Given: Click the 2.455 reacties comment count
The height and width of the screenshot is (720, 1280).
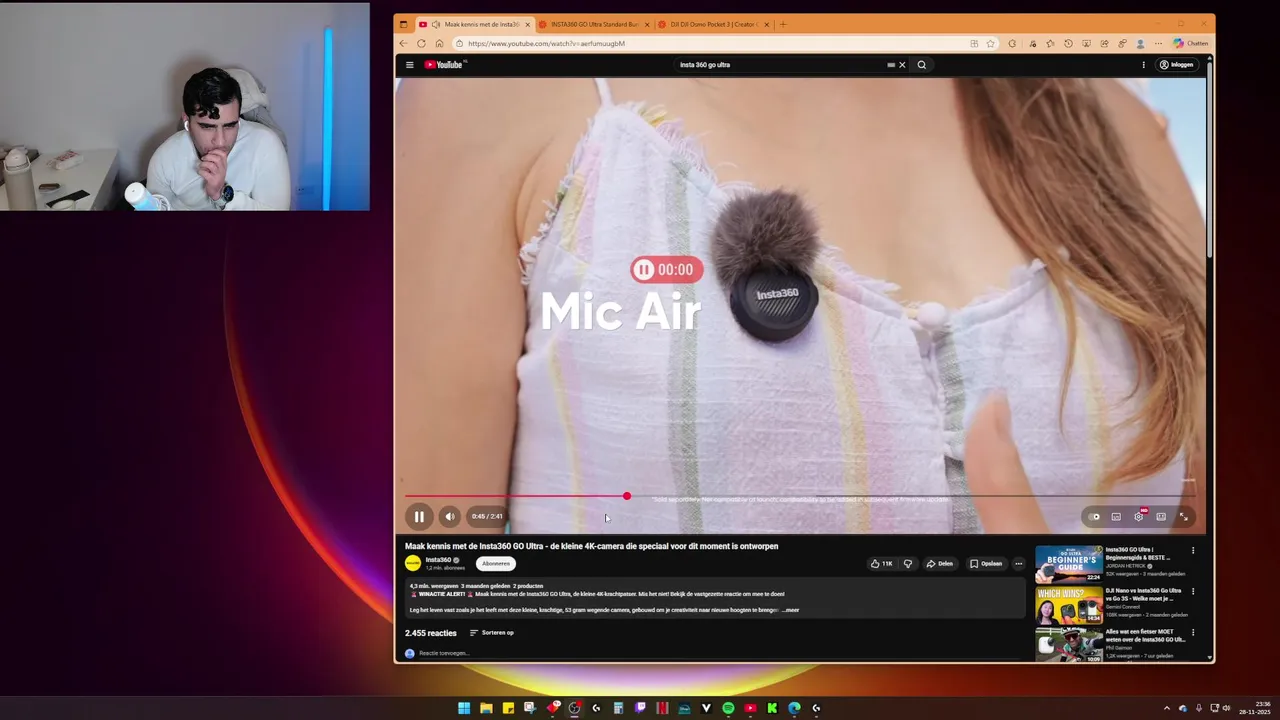Looking at the screenshot, I should coord(430,633).
